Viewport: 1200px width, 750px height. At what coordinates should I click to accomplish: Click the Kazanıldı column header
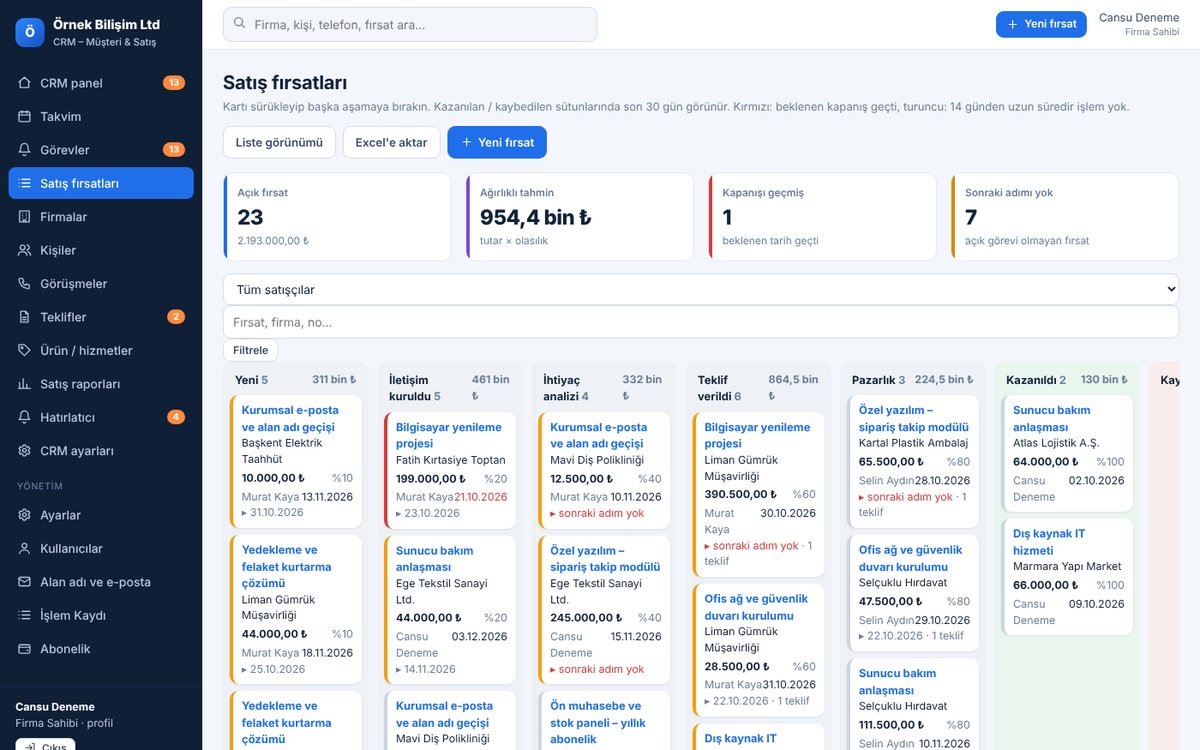[x=1067, y=380]
